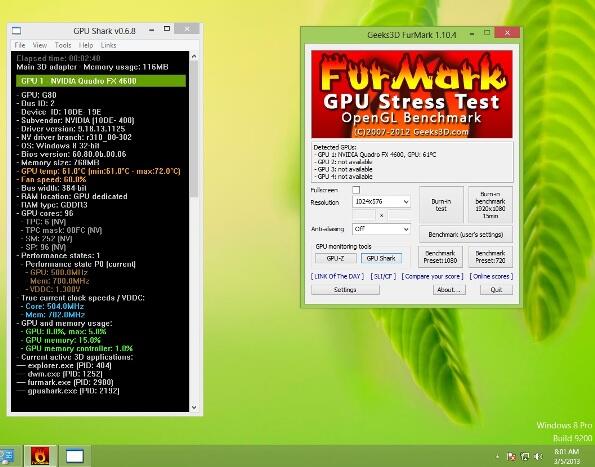
Task: Click the GPU Shark window icon in title bar
Action: 17,31
